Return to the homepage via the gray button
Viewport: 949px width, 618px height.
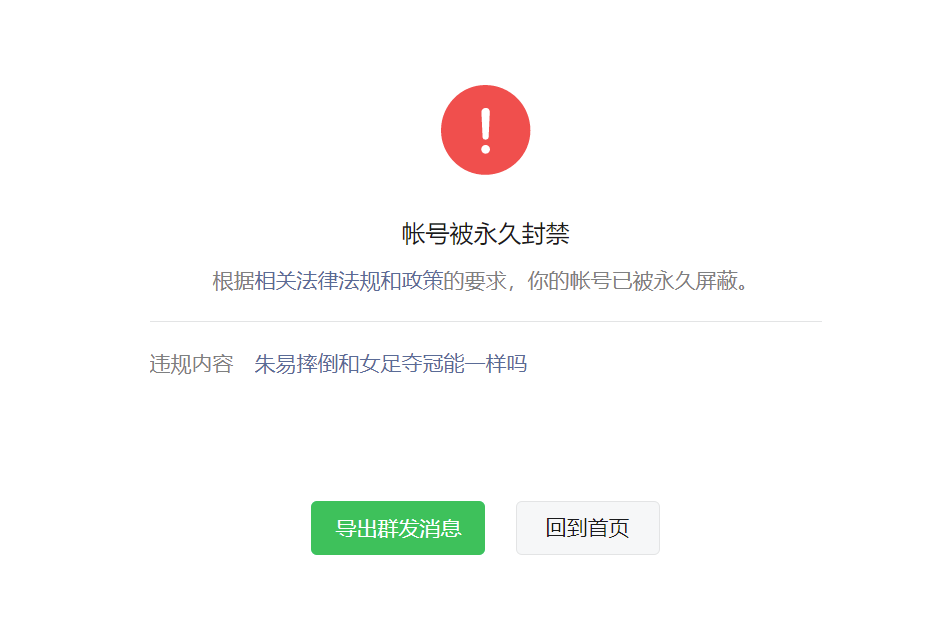tap(588, 528)
